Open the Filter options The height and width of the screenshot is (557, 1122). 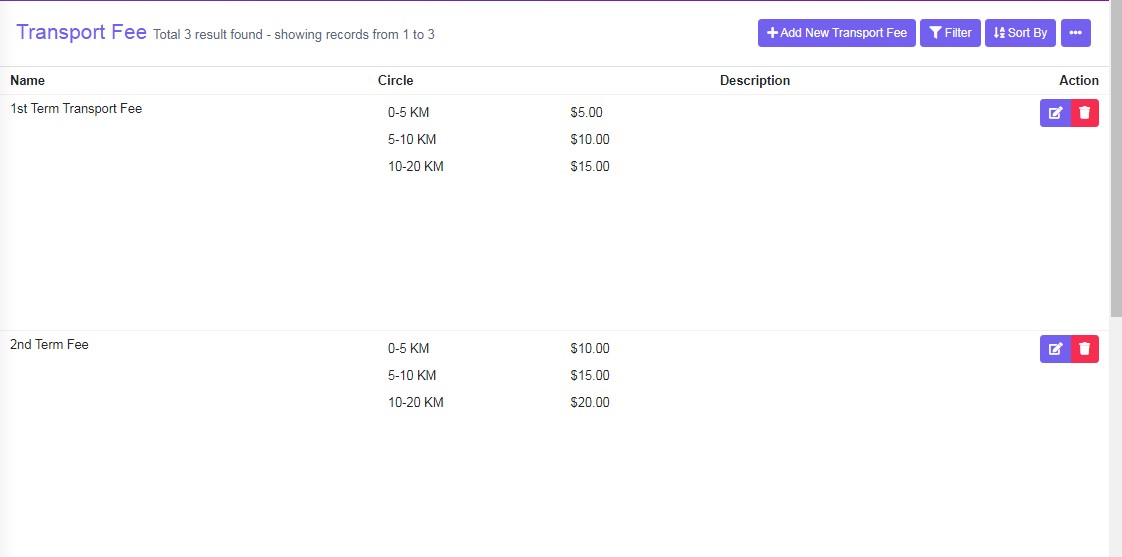[x=950, y=33]
